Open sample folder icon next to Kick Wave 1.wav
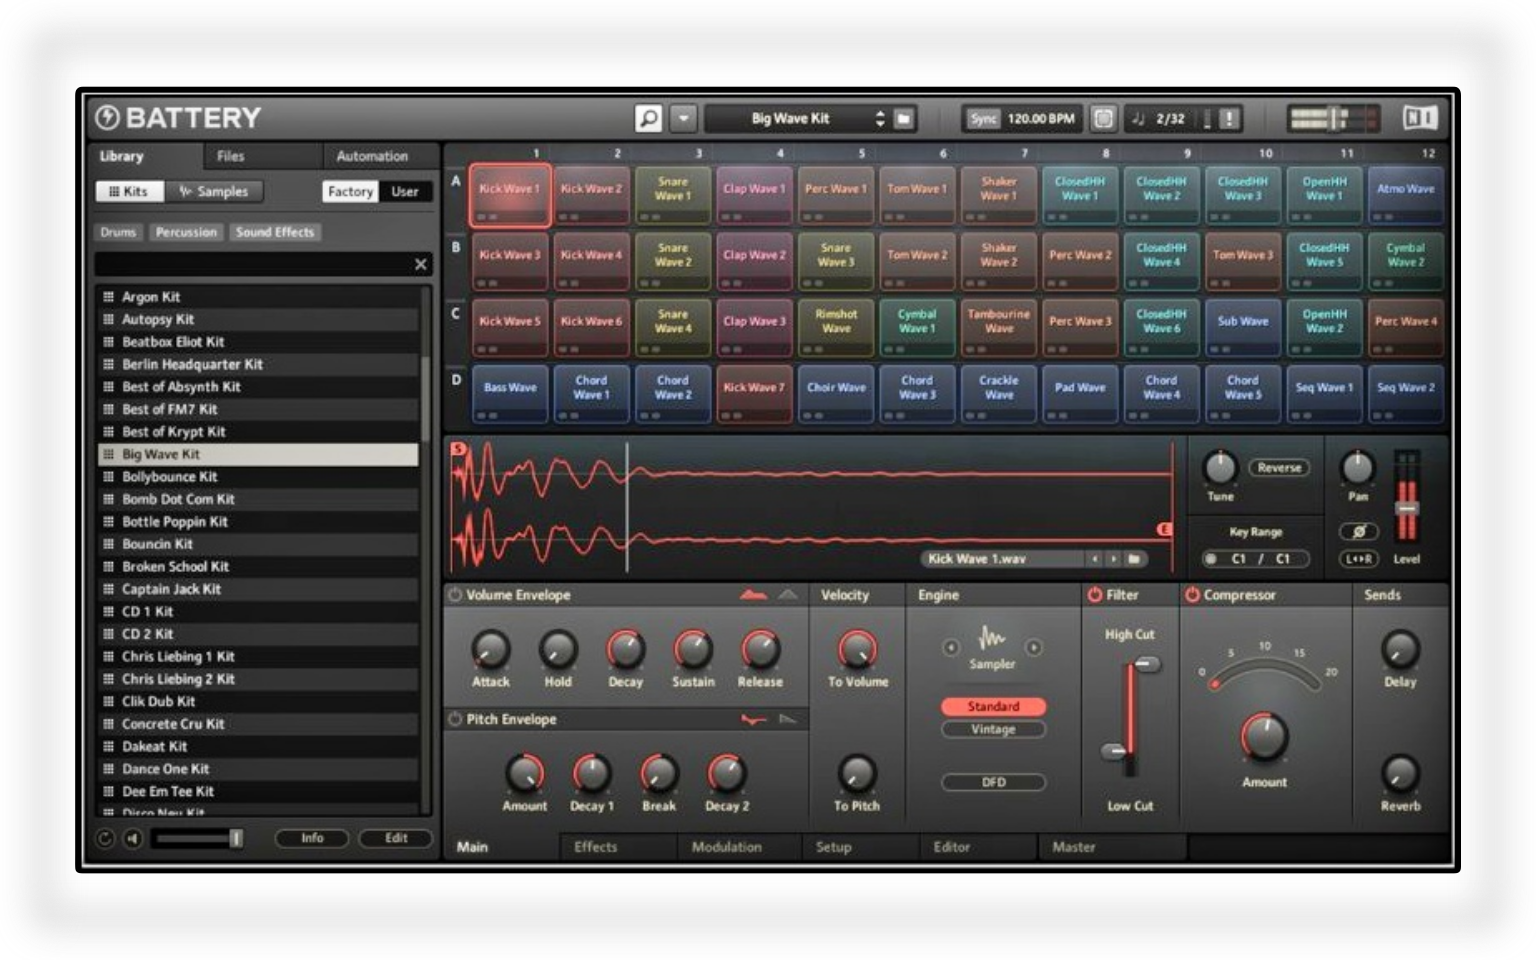This screenshot has width=1536, height=960. (1134, 559)
